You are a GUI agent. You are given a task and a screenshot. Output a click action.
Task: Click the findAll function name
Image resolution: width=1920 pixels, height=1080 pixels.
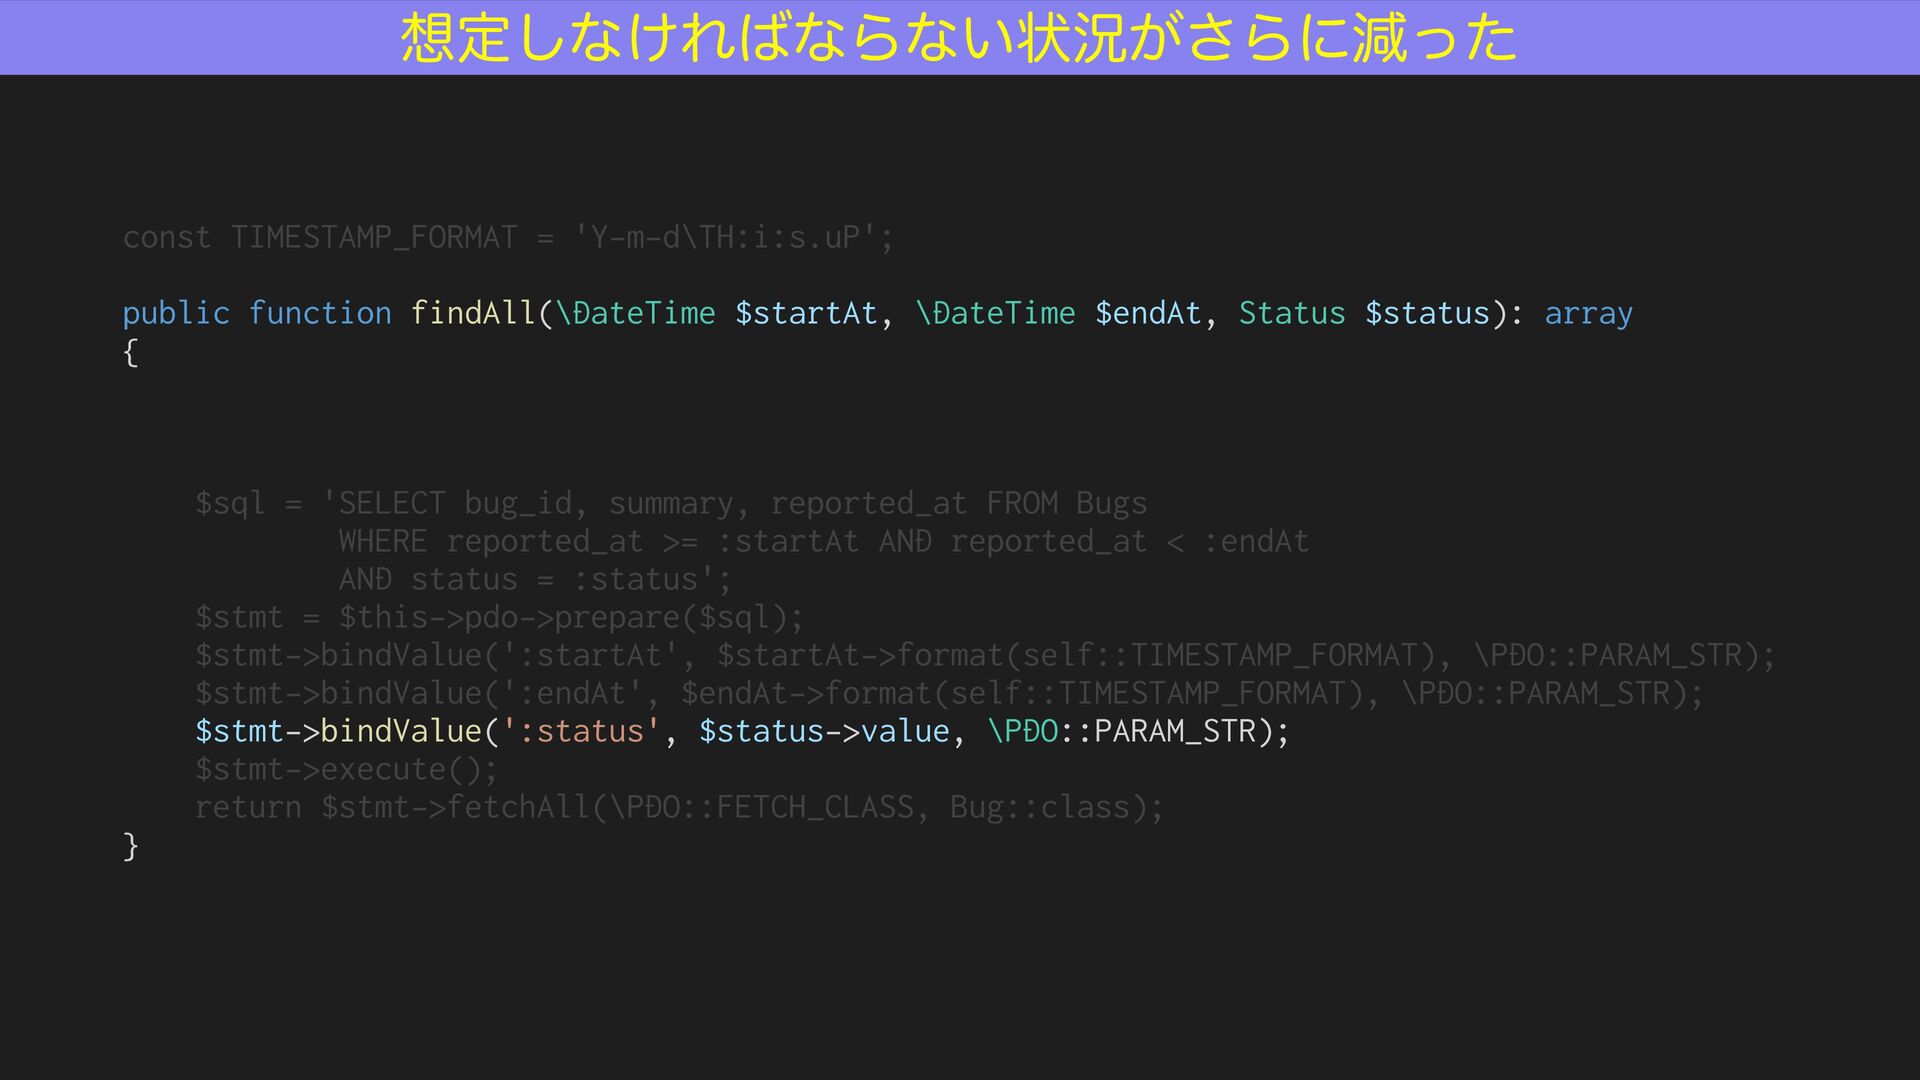click(x=472, y=314)
